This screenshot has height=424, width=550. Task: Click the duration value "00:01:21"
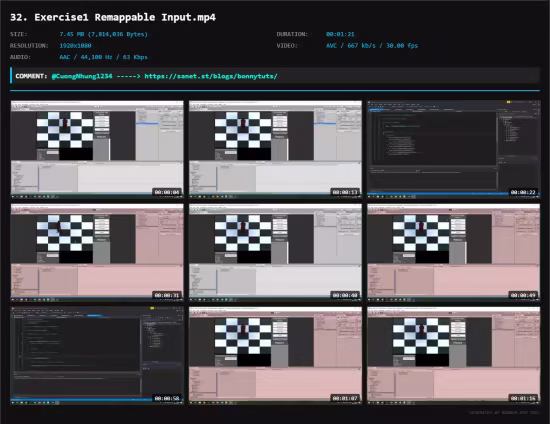coord(340,34)
